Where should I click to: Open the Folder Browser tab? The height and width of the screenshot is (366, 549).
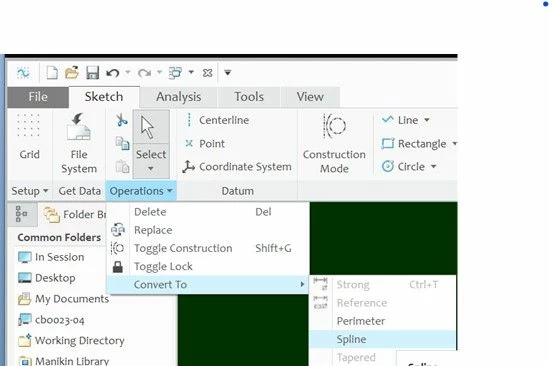74,214
